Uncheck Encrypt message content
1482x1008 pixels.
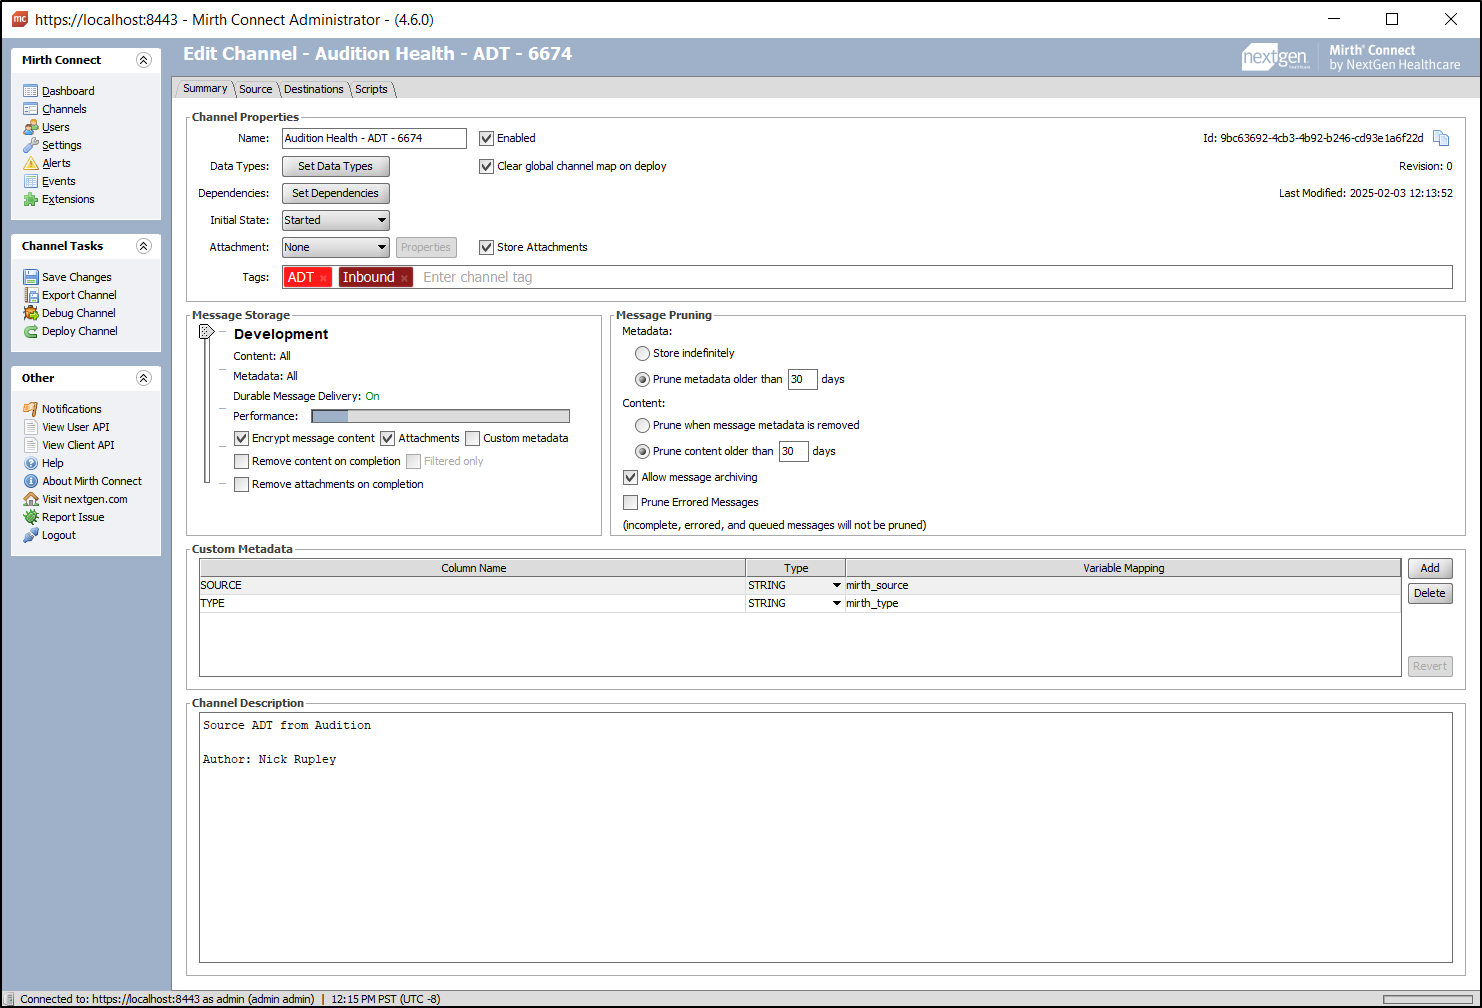pos(241,438)
